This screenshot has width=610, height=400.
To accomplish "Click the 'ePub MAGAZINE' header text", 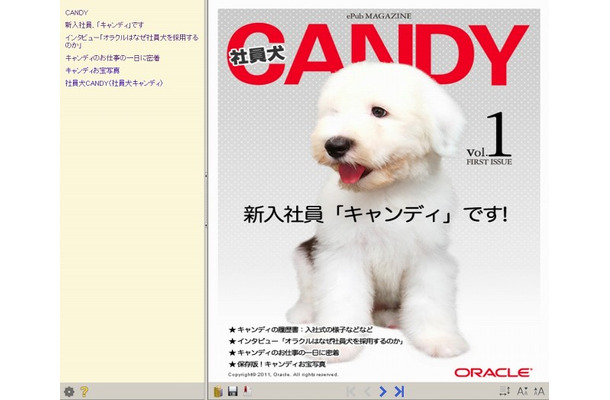I will [379, 16].
